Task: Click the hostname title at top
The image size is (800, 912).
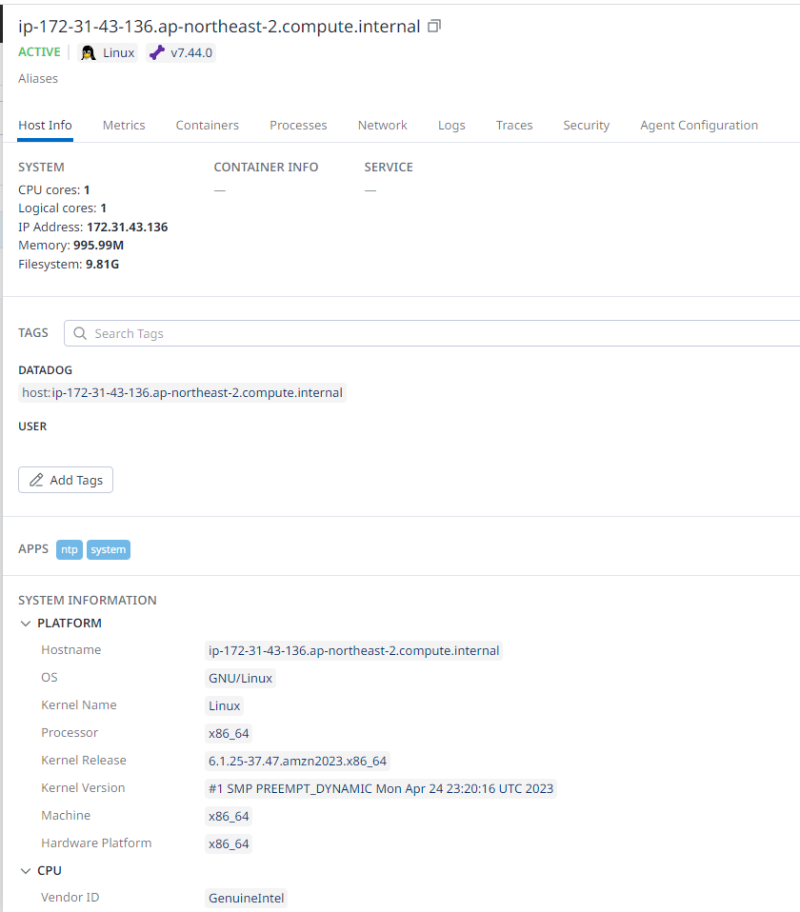Action: pos(219,26)
